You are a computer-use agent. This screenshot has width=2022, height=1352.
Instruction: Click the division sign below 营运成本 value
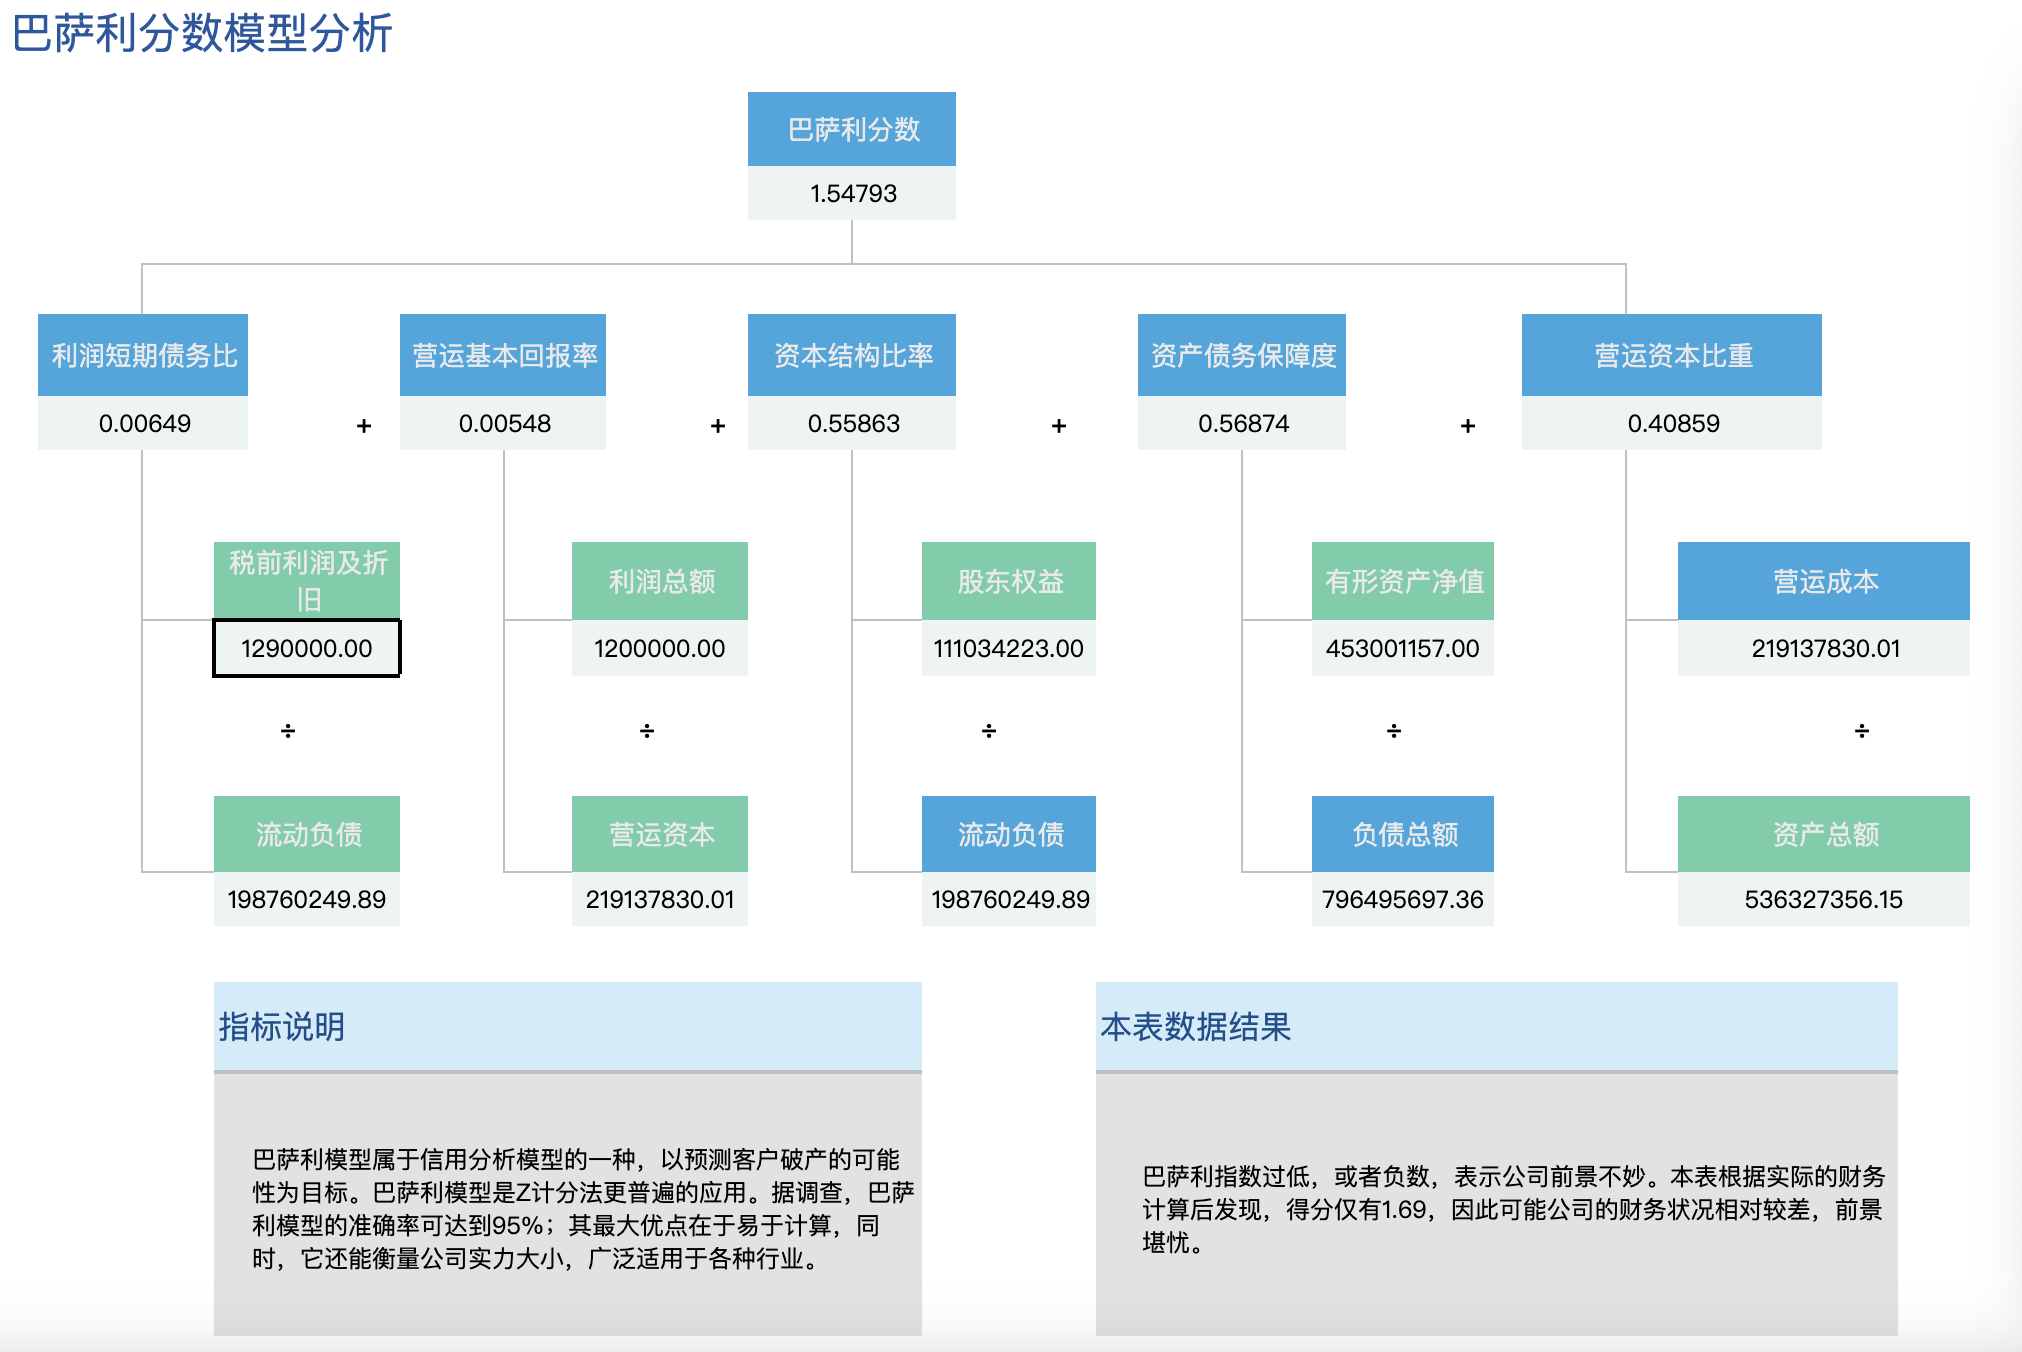(x=1862, y=731)
